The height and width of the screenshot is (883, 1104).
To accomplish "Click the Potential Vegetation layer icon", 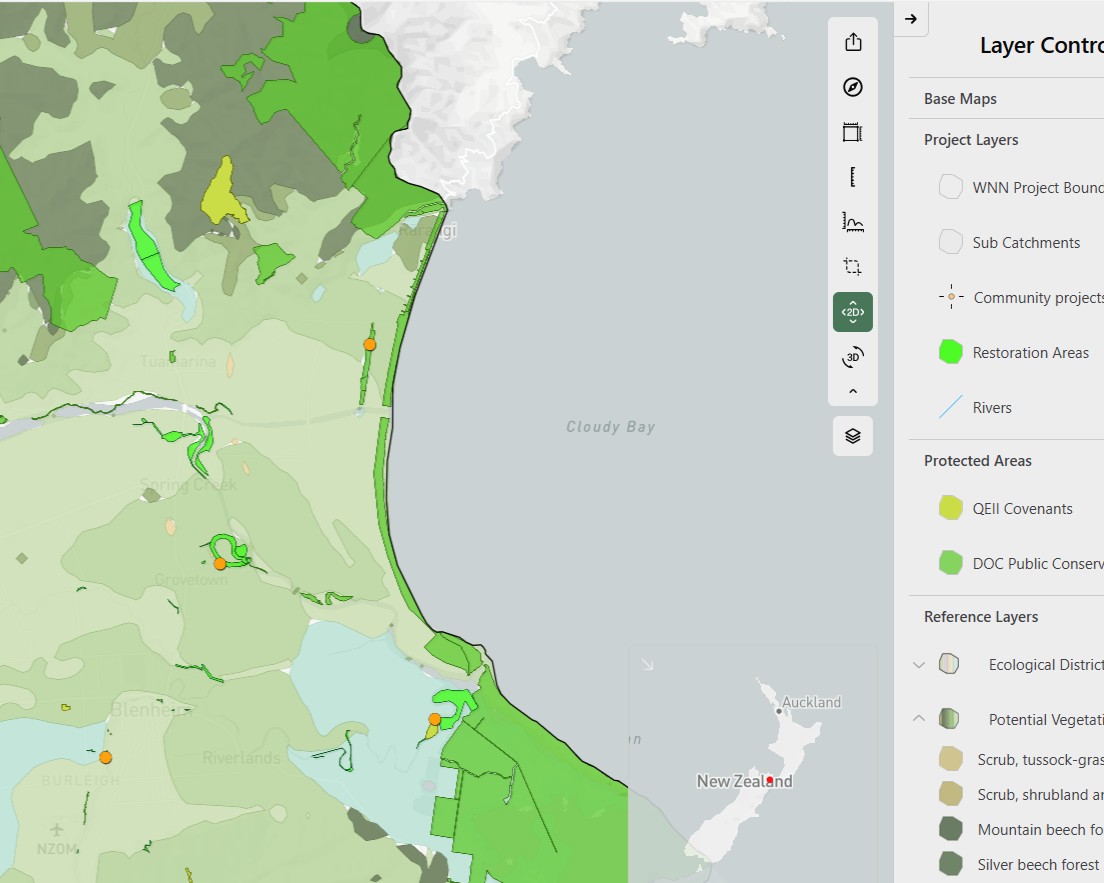I will [949, 718].
